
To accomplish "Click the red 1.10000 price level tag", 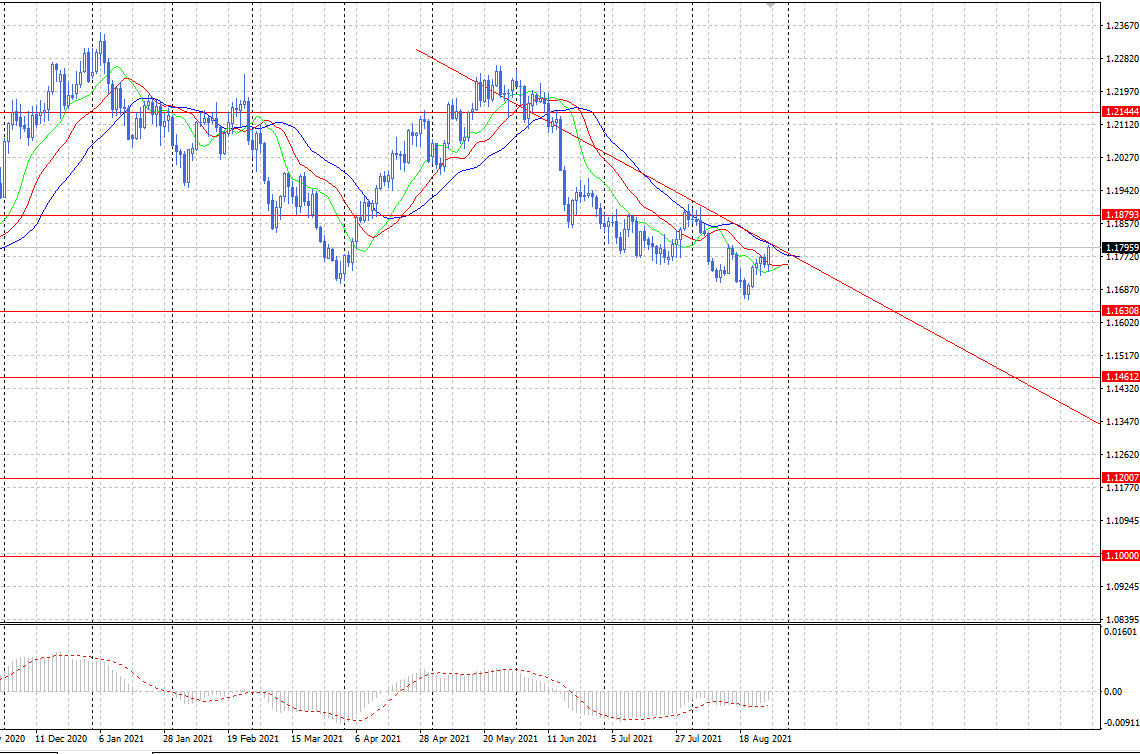I will [1121, 556].
